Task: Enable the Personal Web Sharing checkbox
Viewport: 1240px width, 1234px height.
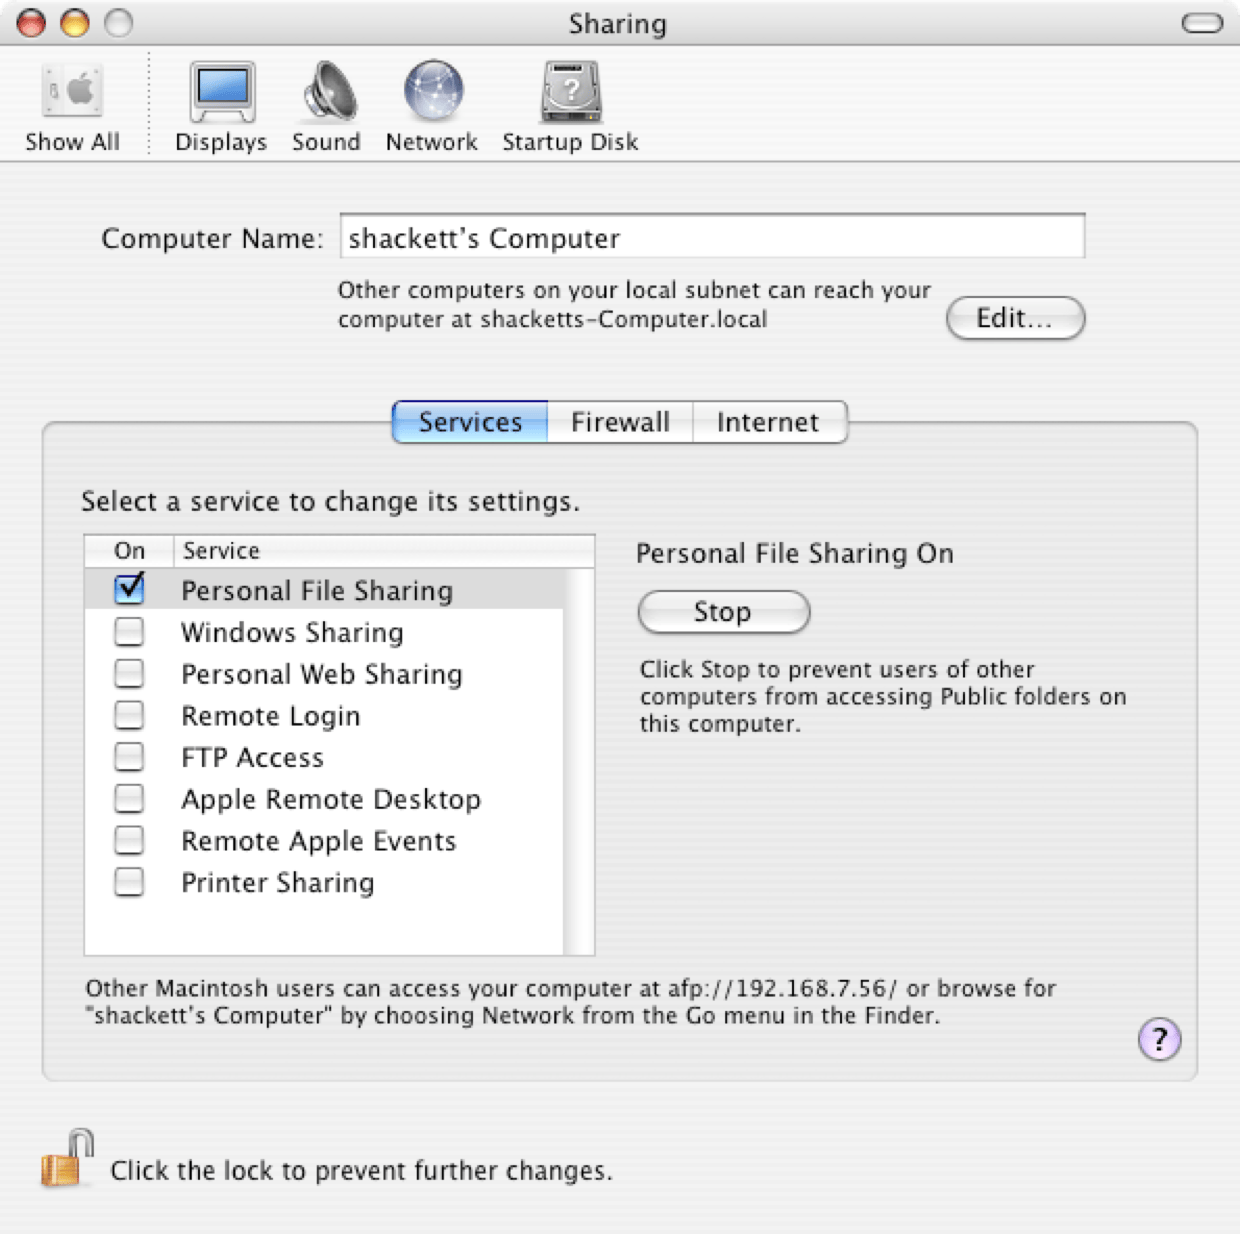Action: 129,673
